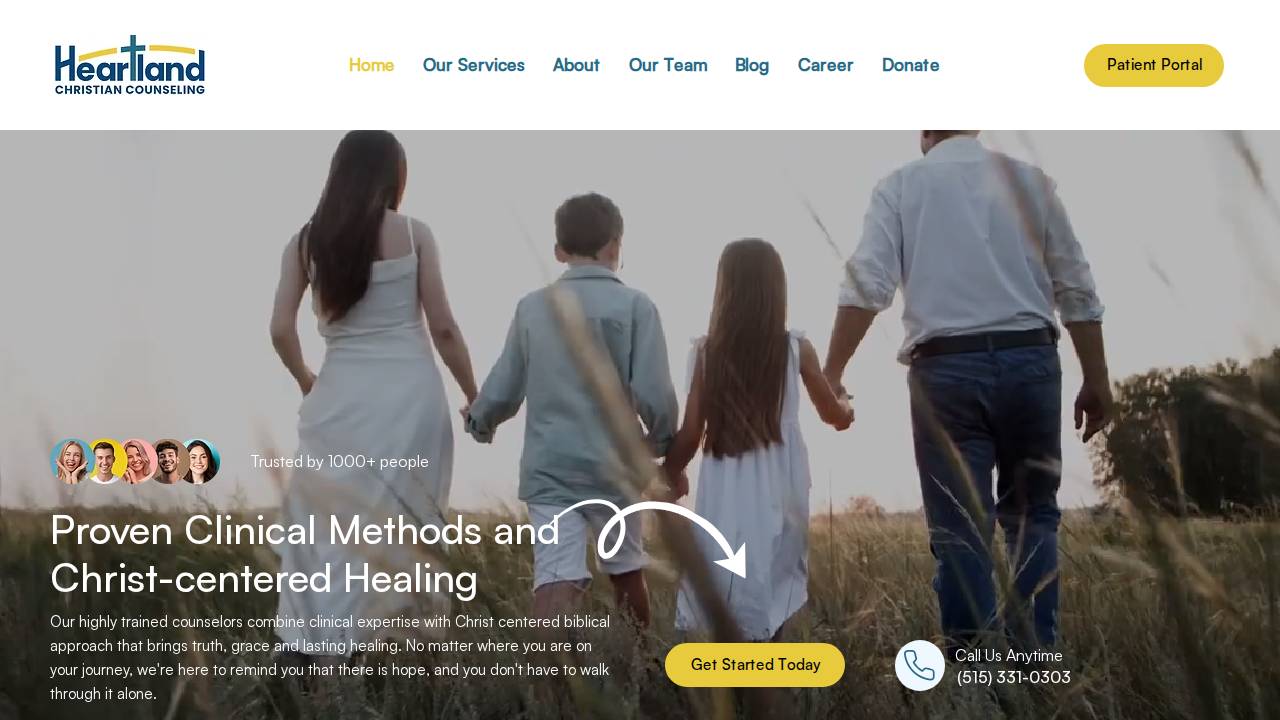This screenshot has width=1280, height=720.
Task: Click the Trusted by 1000+ people label
Action: coord(339,461)
